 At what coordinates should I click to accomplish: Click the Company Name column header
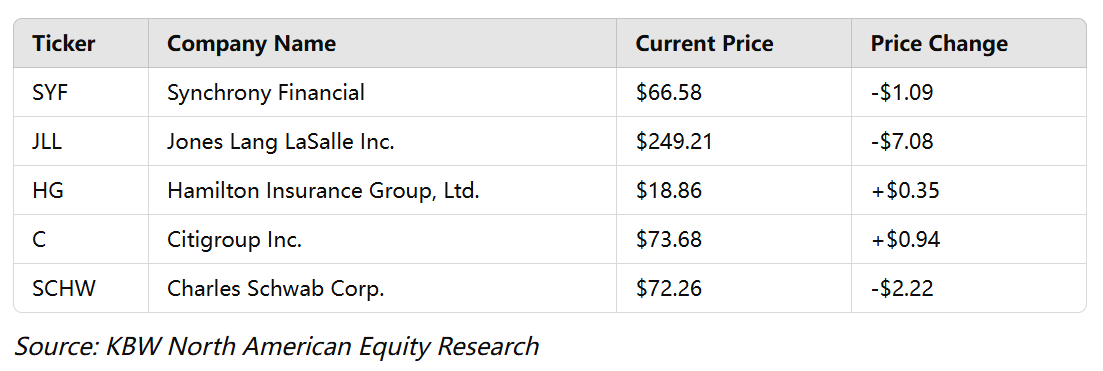(383, 44)
